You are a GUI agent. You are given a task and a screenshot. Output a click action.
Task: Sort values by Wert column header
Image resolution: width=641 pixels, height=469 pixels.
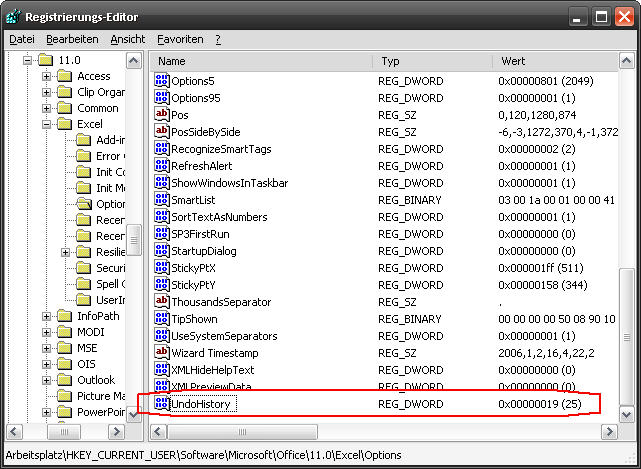(x=556, y=61)
